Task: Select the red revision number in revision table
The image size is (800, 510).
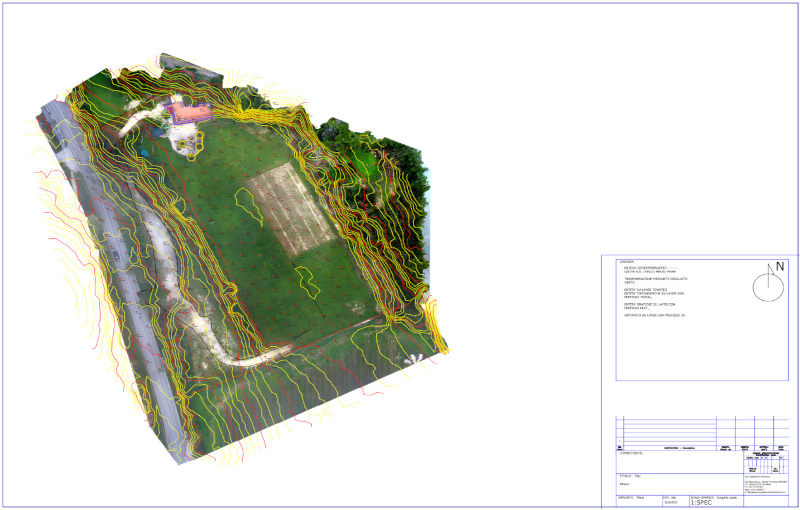Action: click(620, 441)
